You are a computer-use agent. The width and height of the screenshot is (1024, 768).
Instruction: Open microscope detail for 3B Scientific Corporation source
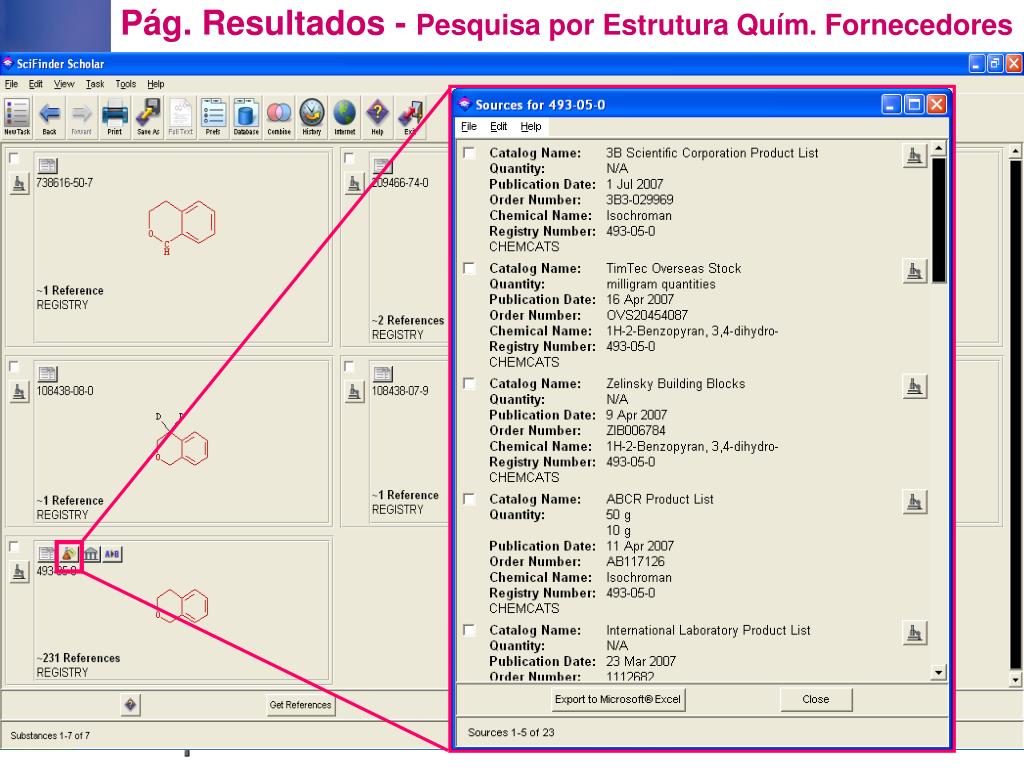pyautogui.click(x=914, y=155)
